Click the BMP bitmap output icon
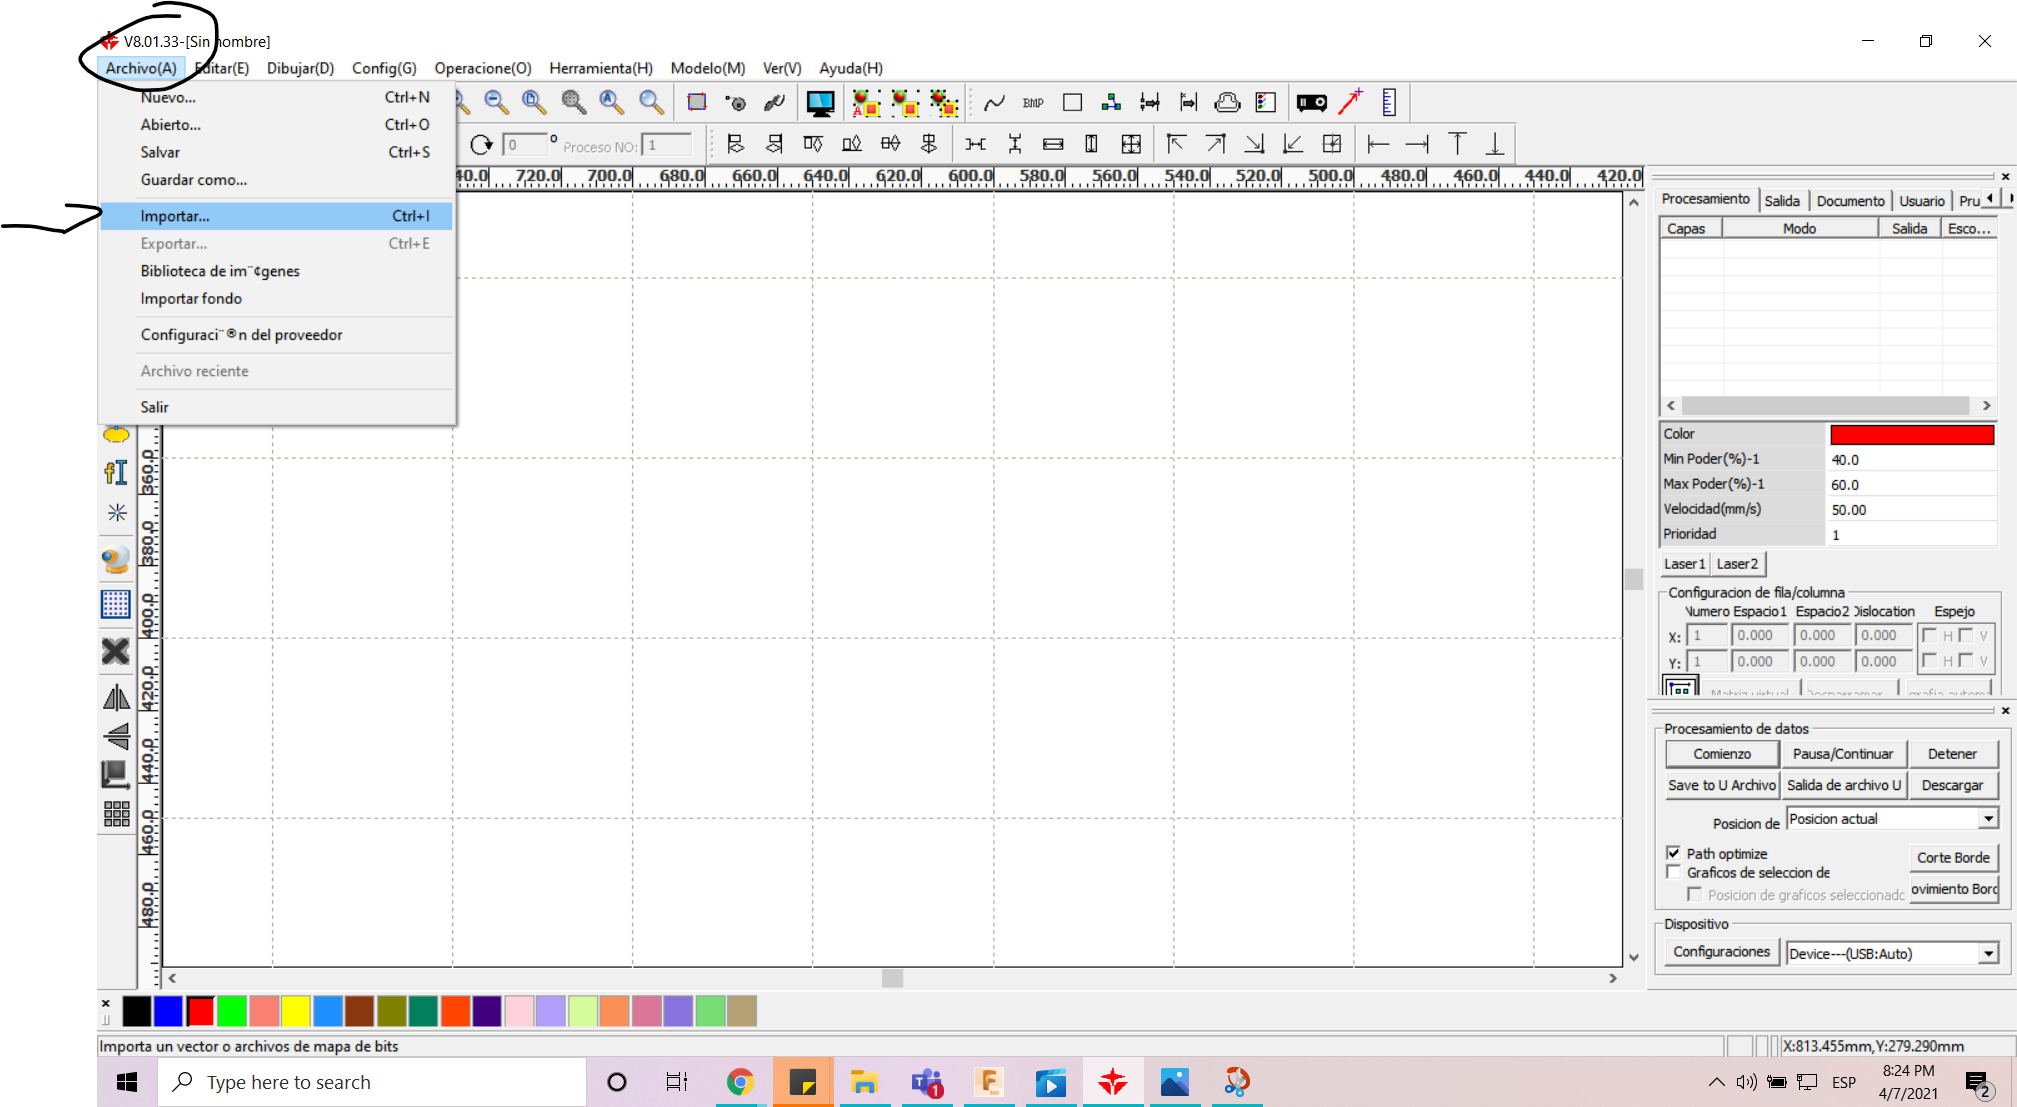The height and width of the screenshot is (1107, 2017). 1032,102
